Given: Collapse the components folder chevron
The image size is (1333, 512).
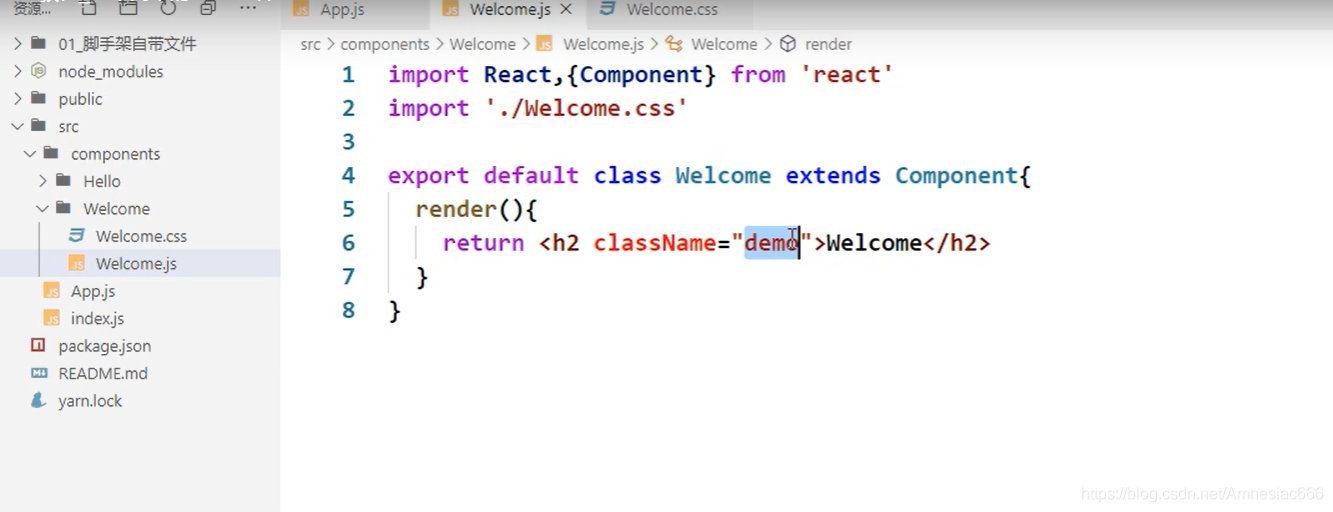Looking at the screenshot, I should 30,154.
